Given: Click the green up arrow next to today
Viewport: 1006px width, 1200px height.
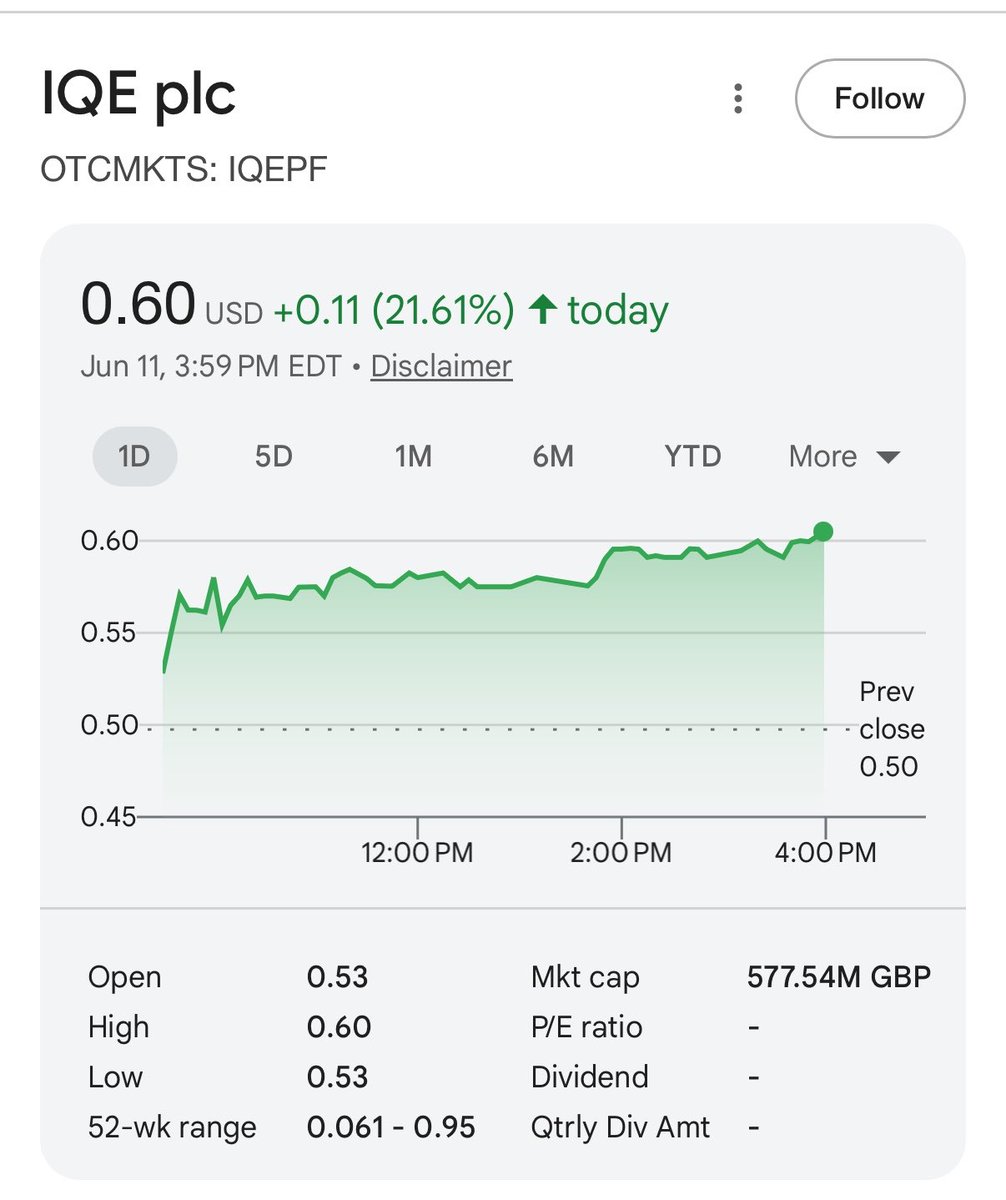Looking at the screenshot, I should click(541, 310).
